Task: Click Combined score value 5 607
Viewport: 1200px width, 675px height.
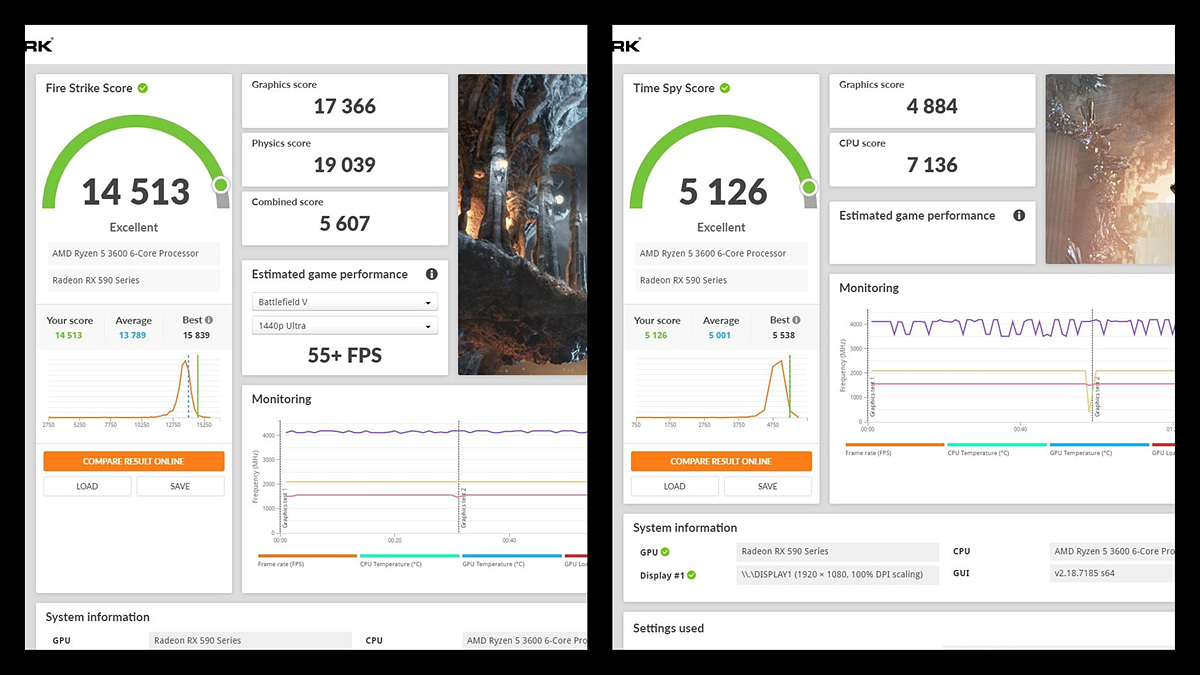Action: pos(344,224)
